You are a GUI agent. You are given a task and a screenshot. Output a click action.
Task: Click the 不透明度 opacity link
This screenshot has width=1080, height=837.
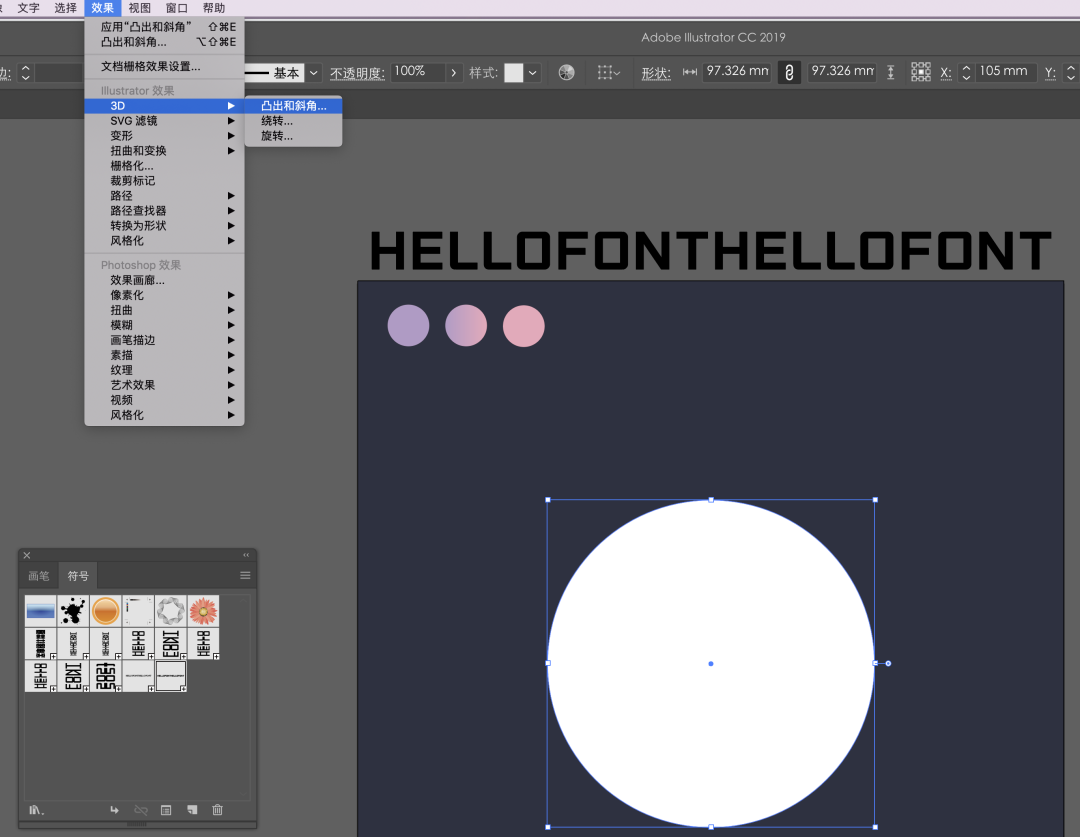tap(357, 73)
